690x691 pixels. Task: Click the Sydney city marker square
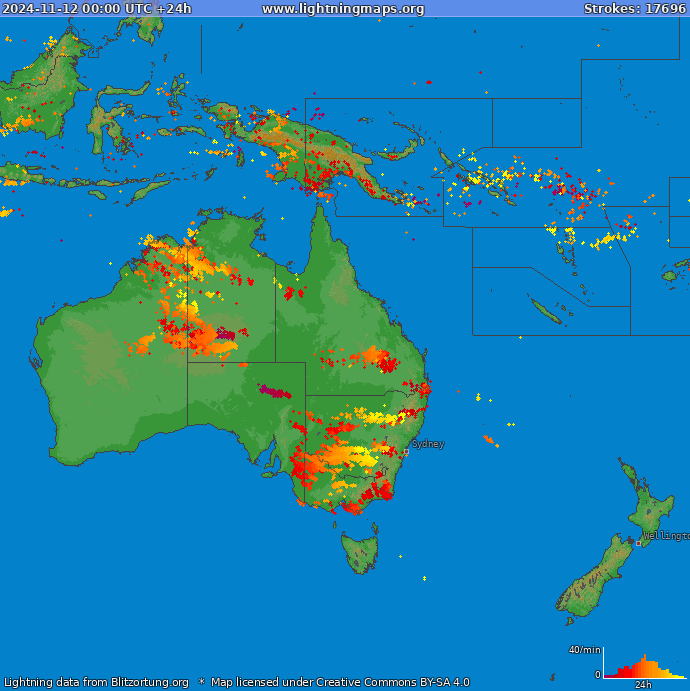[406, 452]
